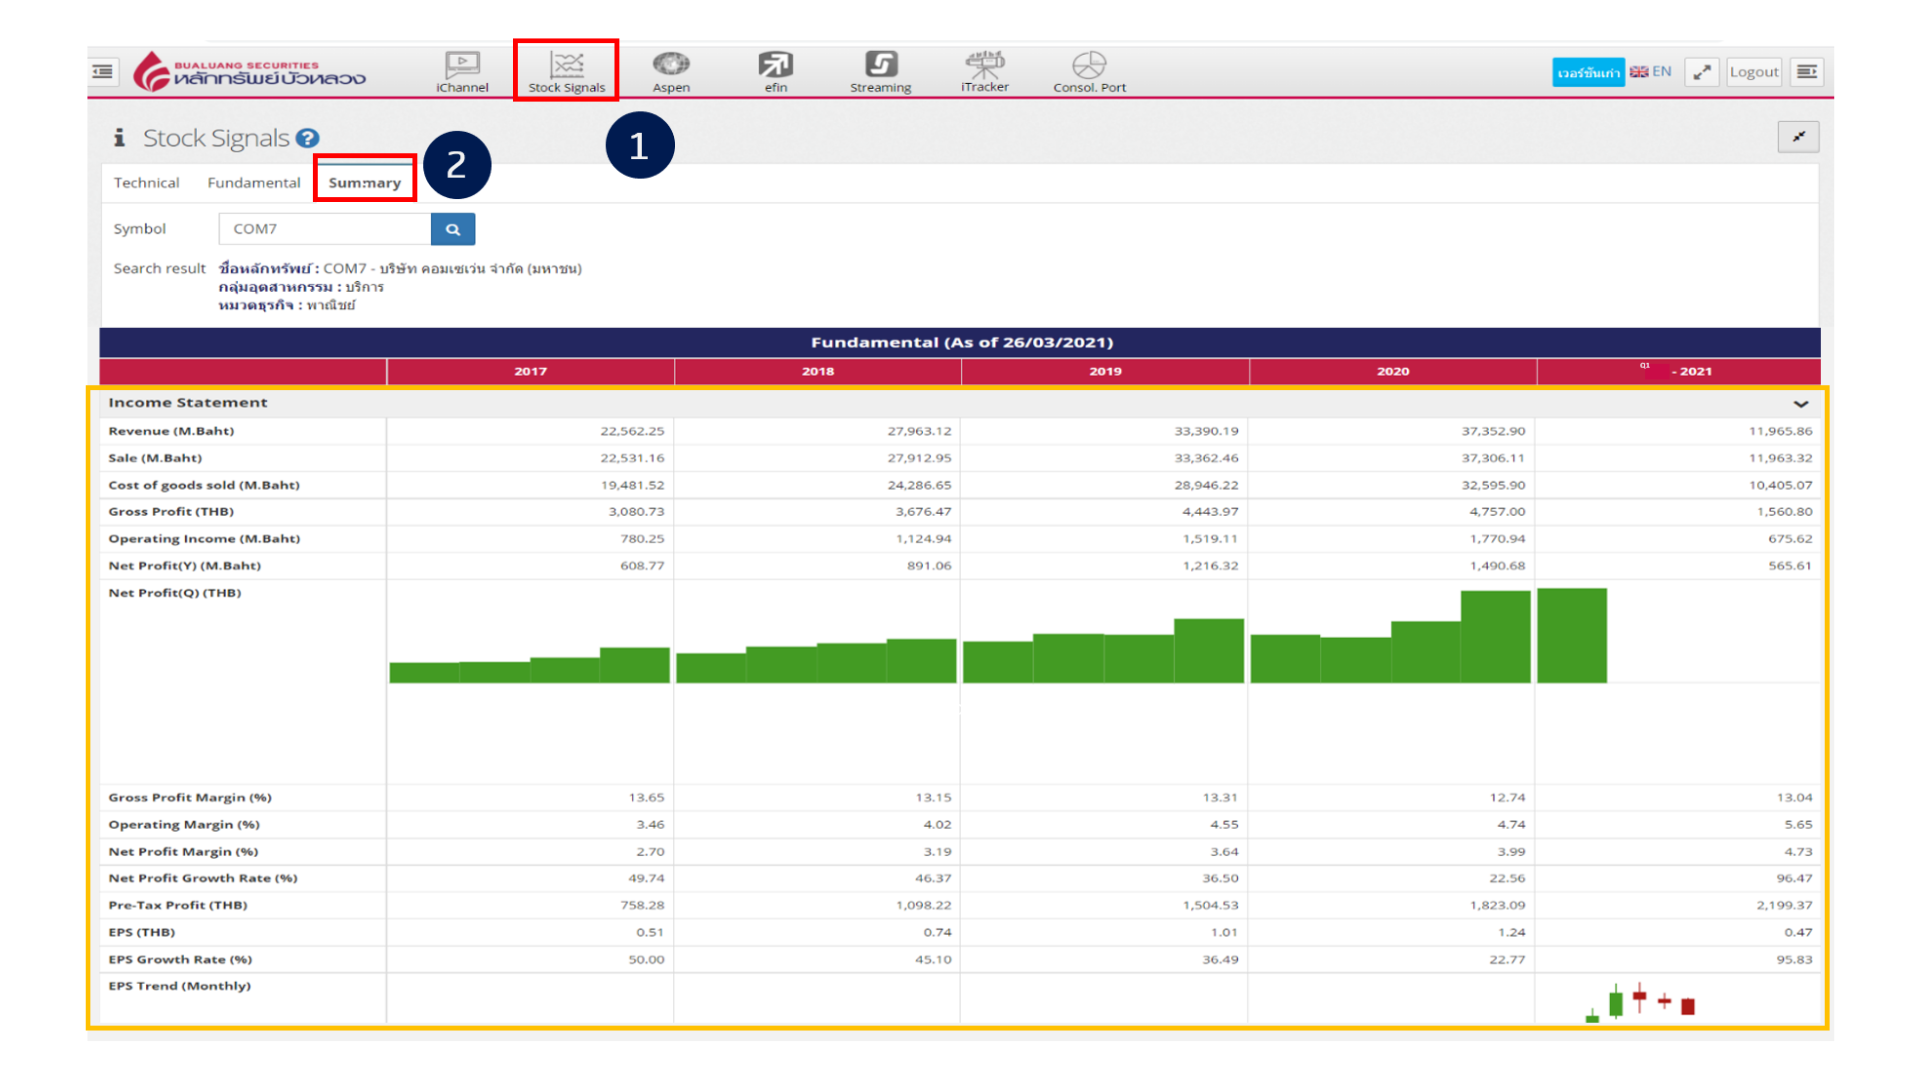Collapse the Stock Signals panel arrow button
Viewport: 1920px width, 1080px height.
pos(1798,137)
